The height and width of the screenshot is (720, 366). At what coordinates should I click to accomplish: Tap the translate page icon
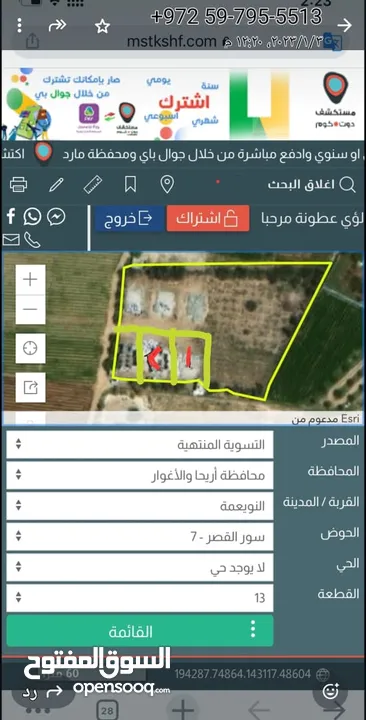point(332,42)
